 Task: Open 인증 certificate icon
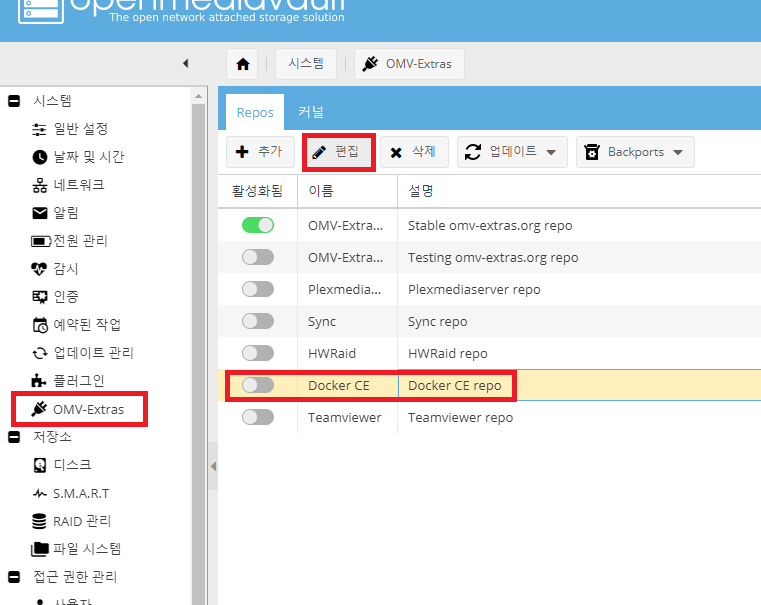40,297
